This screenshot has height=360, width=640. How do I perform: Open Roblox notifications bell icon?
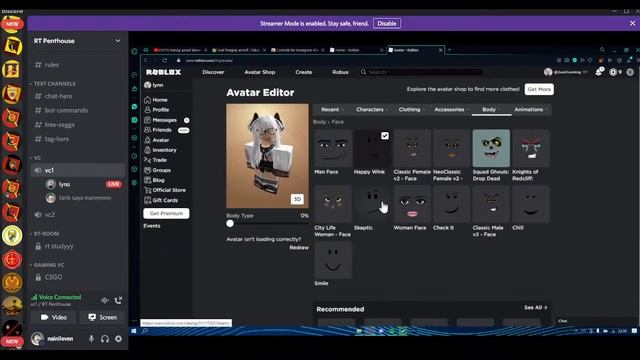point(599,72)
